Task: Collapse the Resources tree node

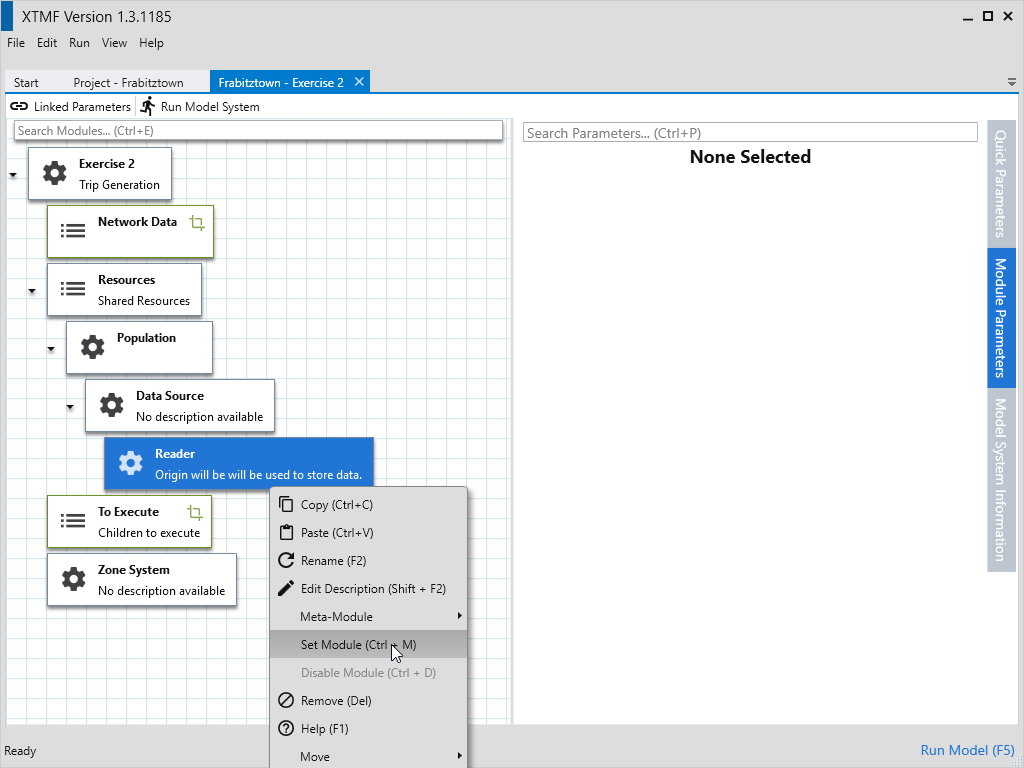Action: pos(32,291)
